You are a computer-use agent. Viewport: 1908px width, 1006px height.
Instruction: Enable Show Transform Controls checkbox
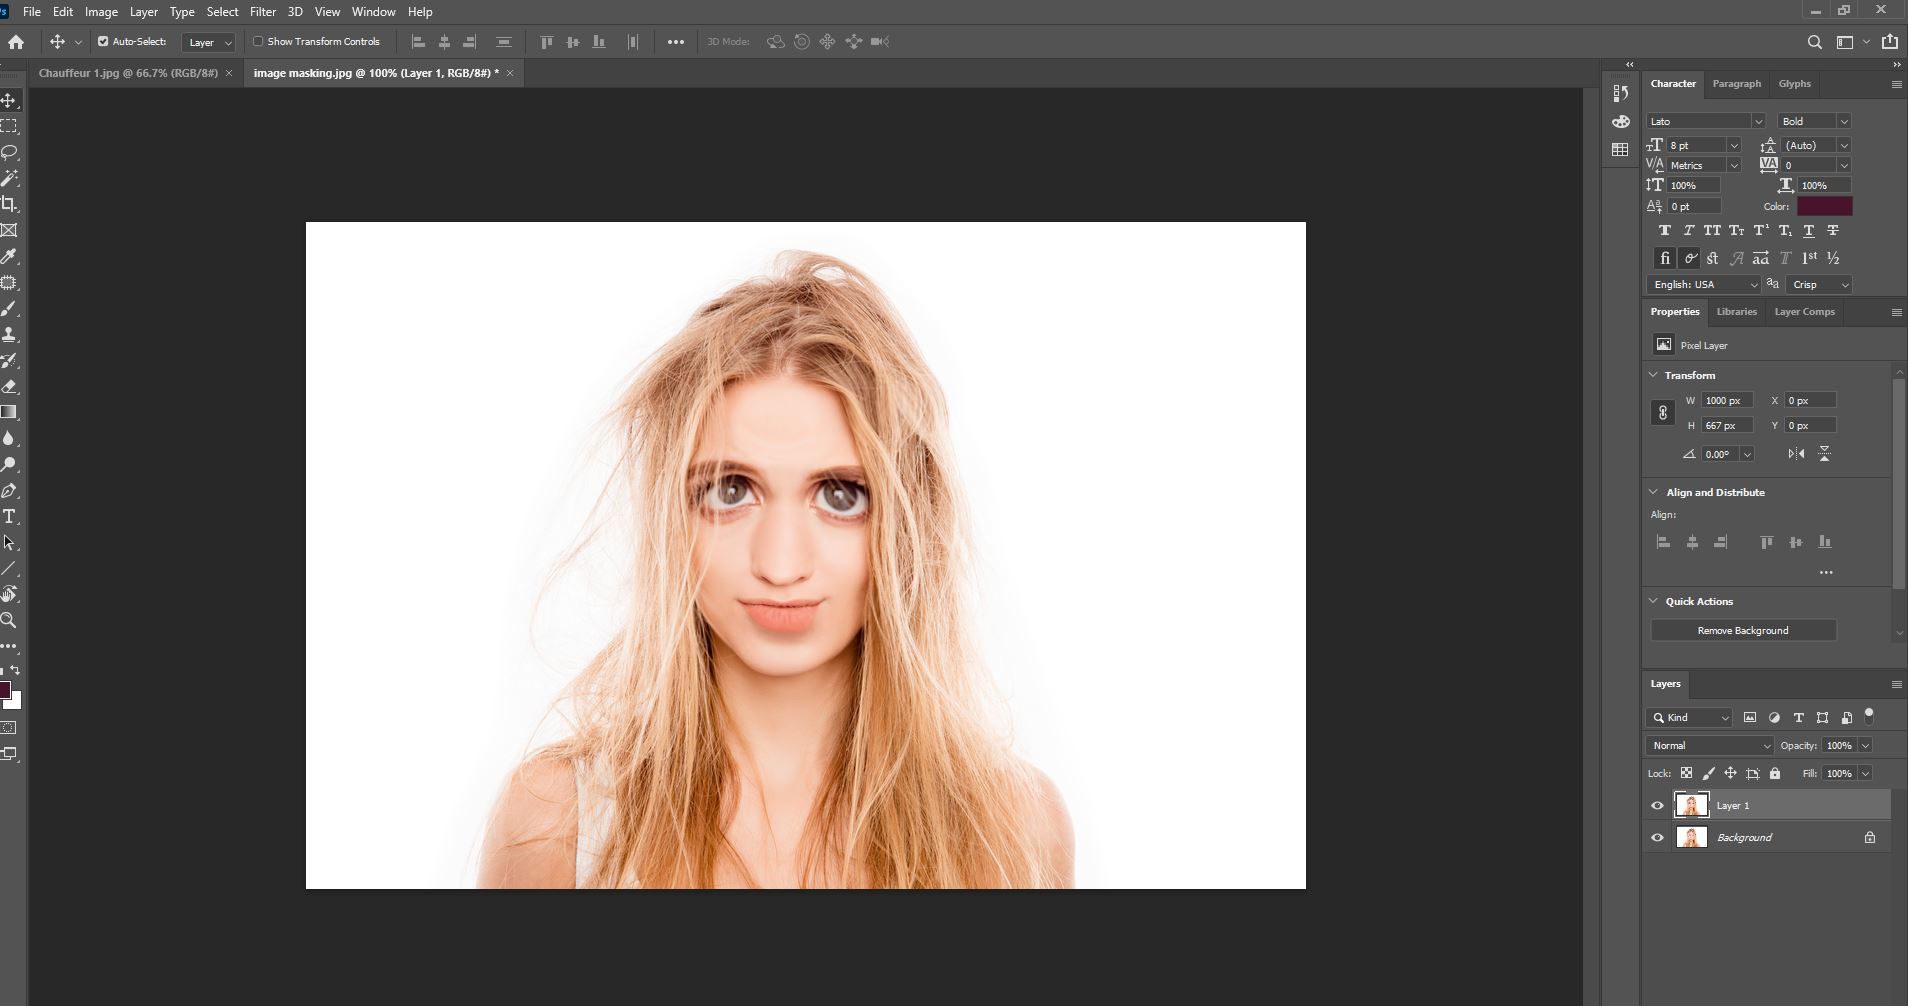point(258,42)
